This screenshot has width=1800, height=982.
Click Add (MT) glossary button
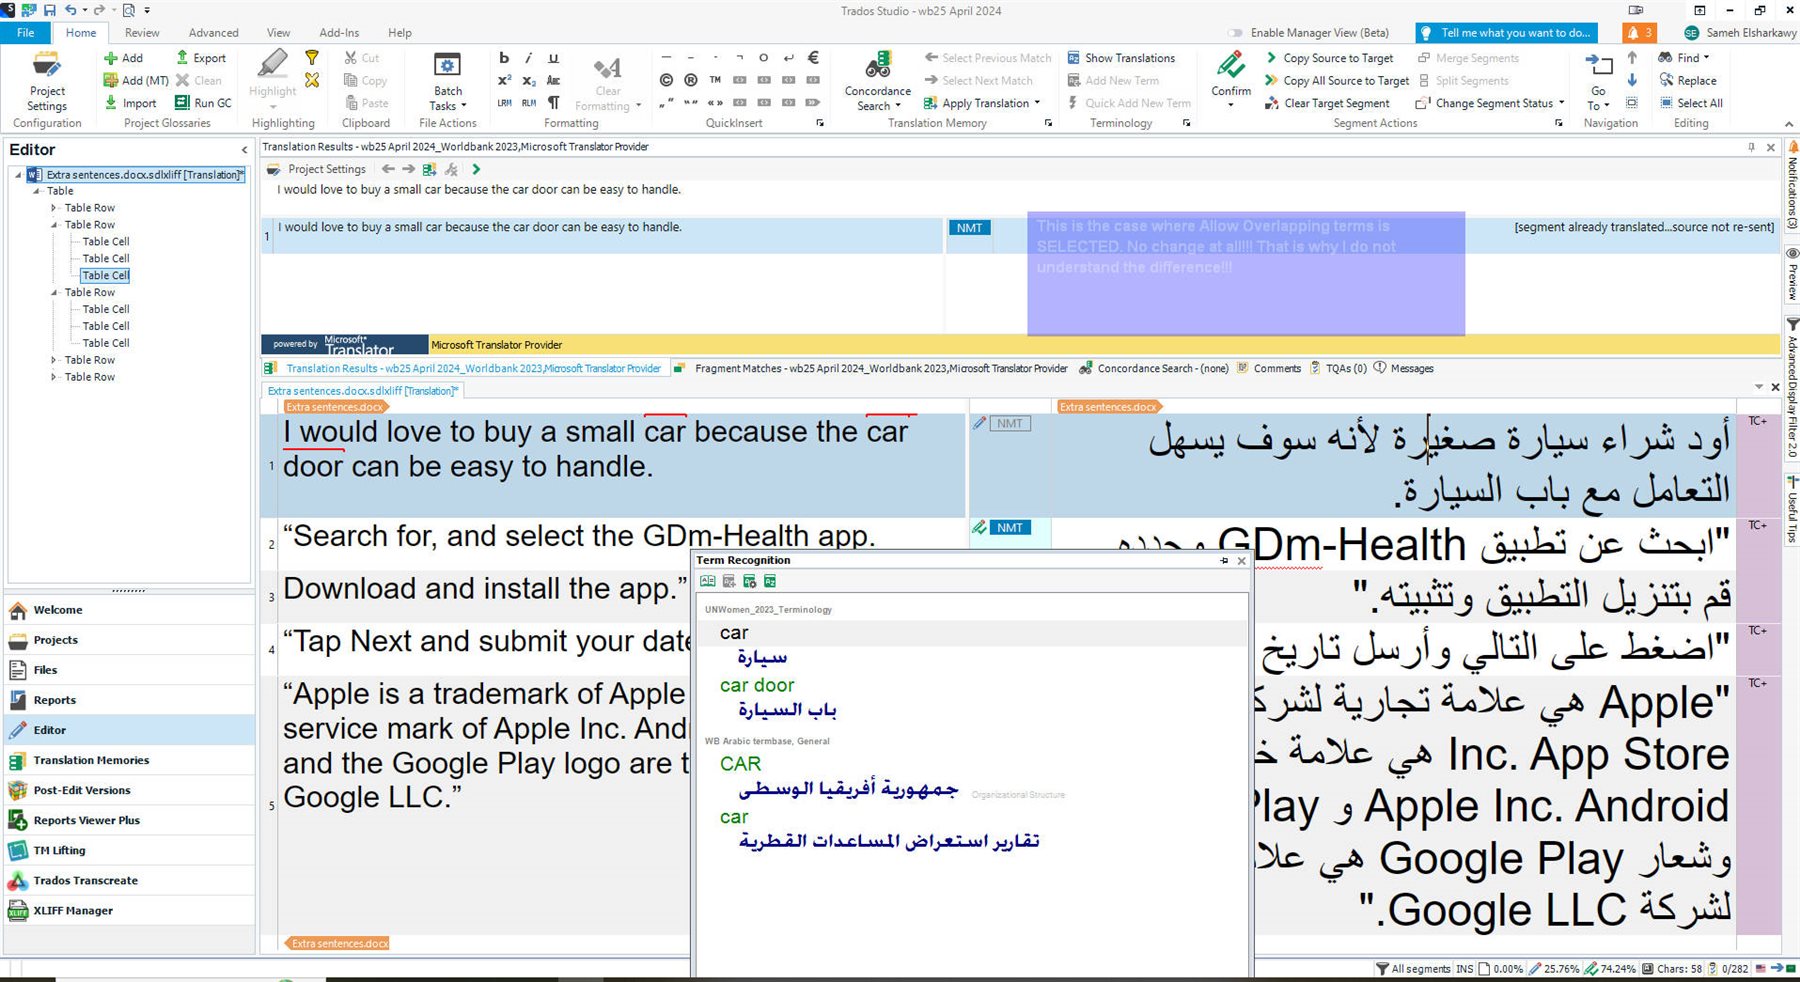pyautogui.click(x=136, y=80)
